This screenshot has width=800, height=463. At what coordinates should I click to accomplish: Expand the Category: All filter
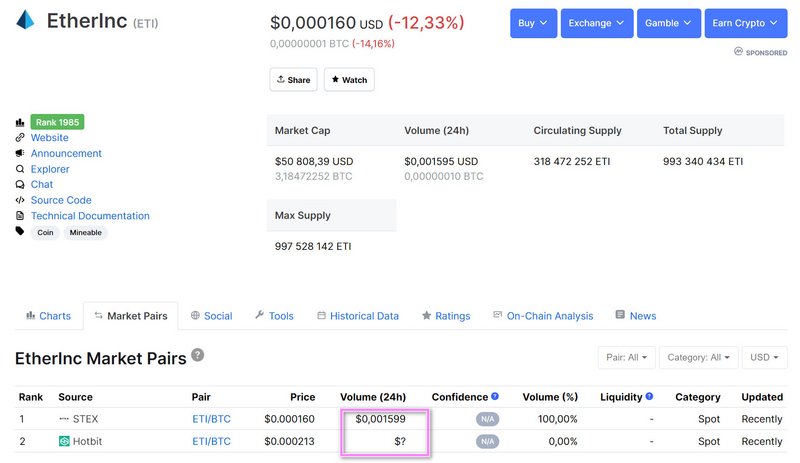pyautogui.click(x=698, y=357)
